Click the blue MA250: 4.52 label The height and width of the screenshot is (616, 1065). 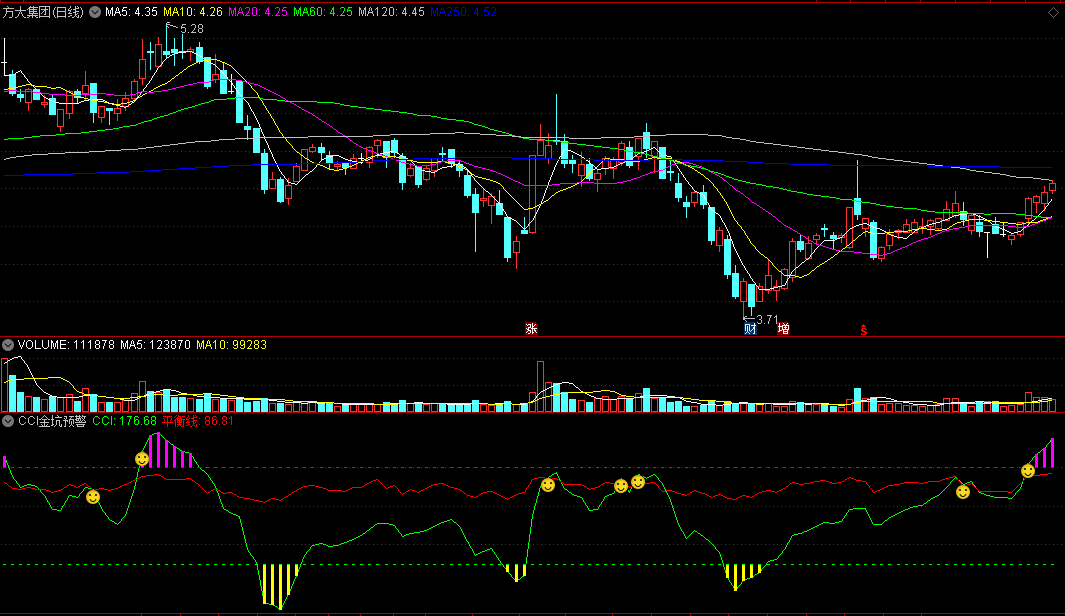463,12
